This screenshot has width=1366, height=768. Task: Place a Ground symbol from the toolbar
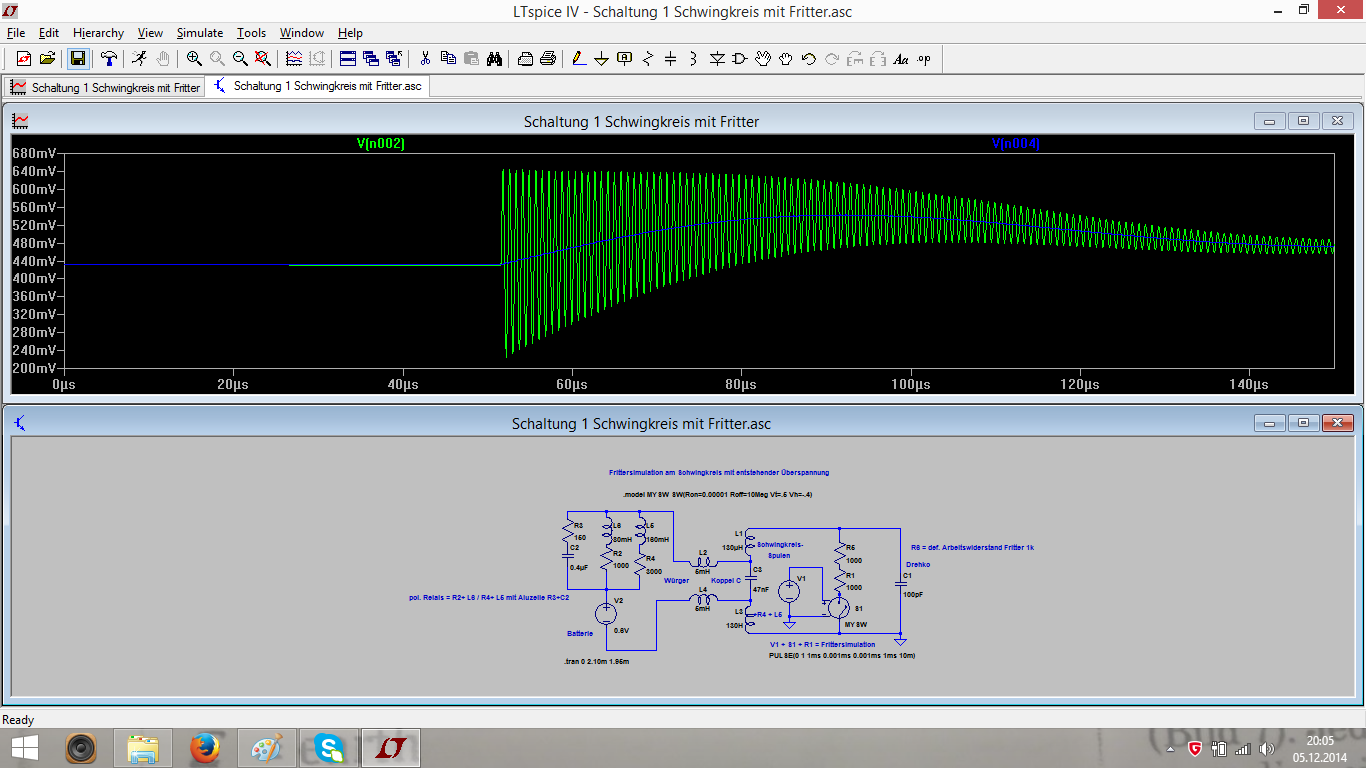point(602,59)
